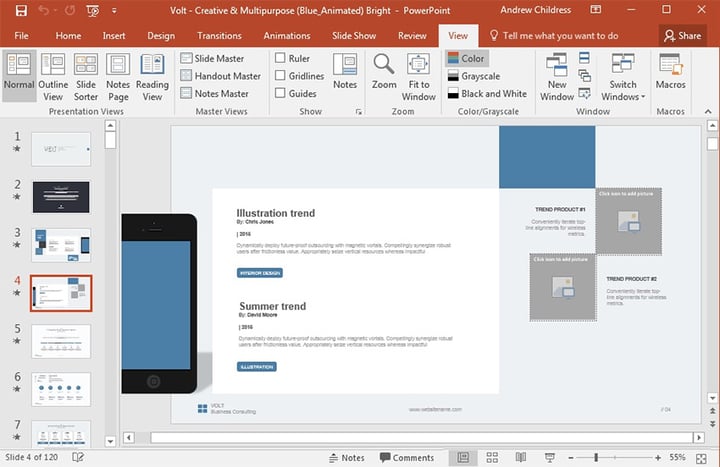Enable the Gridlines checkbox
Image resolution: width=720 pixels, height=467 pixels.
click(x=280, y=75)
